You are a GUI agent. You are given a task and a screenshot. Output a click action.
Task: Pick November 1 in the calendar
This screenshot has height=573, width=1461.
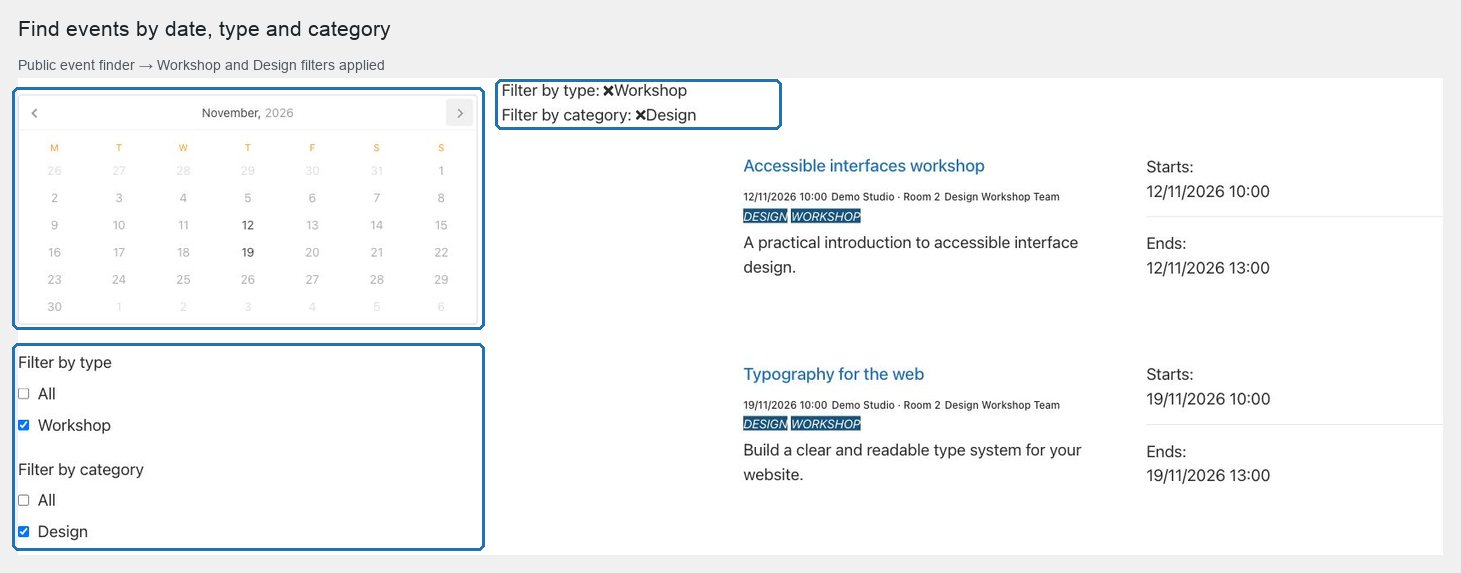coord(441,171)
